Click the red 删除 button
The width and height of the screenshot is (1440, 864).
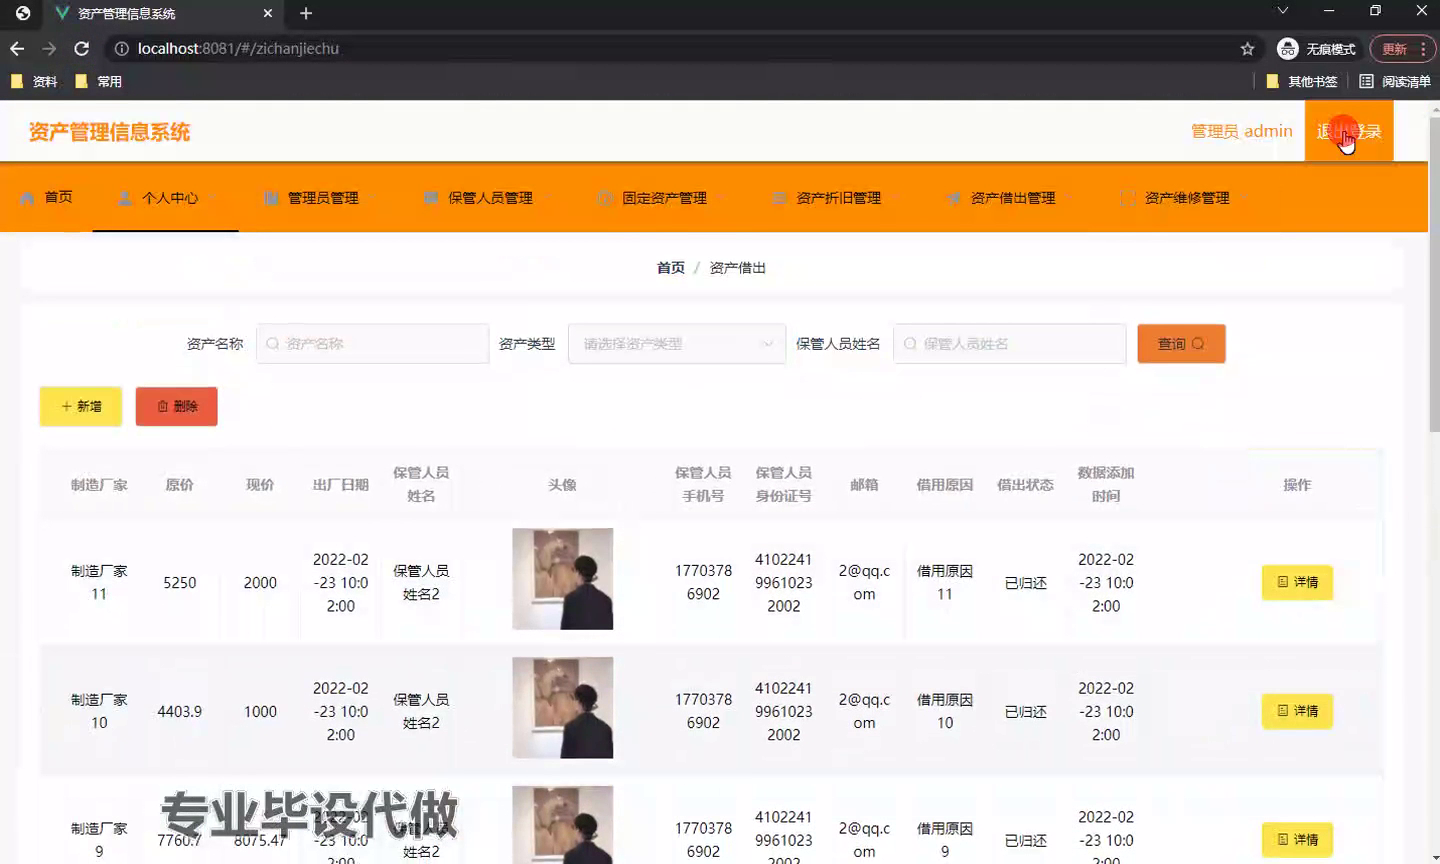point(177,406)
